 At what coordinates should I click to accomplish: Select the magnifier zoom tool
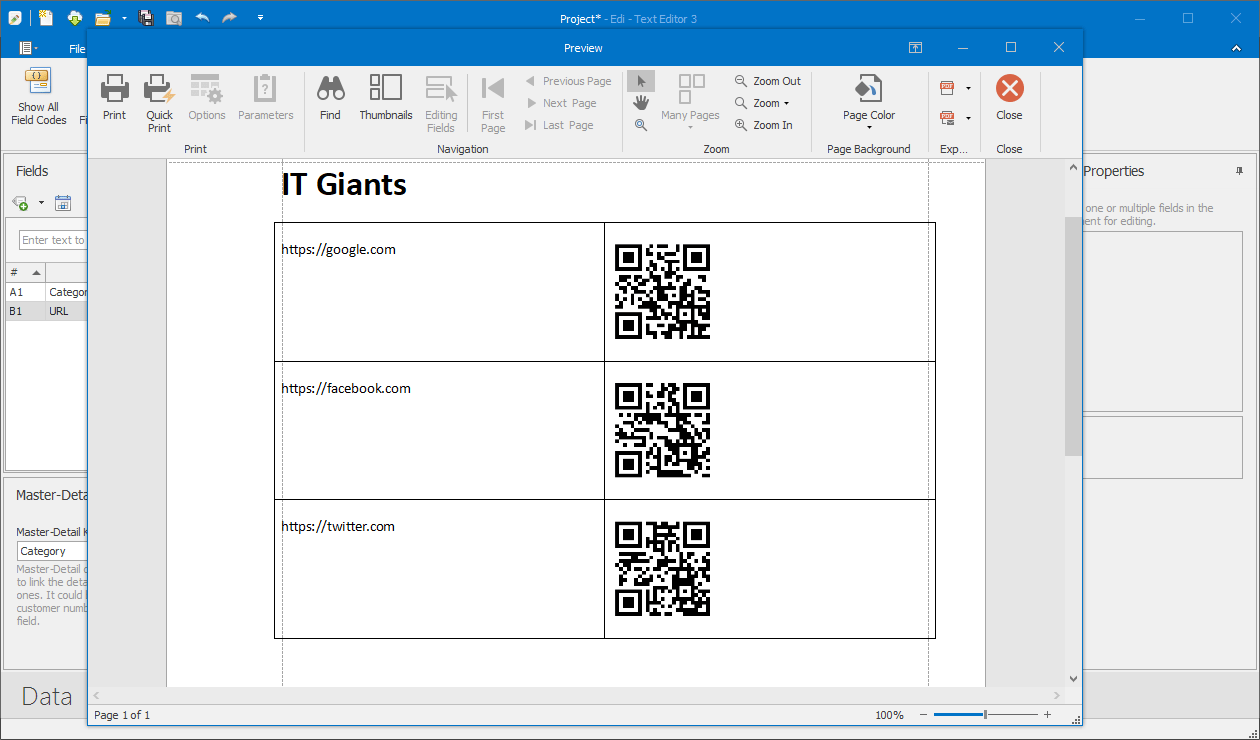pos(640,124)
